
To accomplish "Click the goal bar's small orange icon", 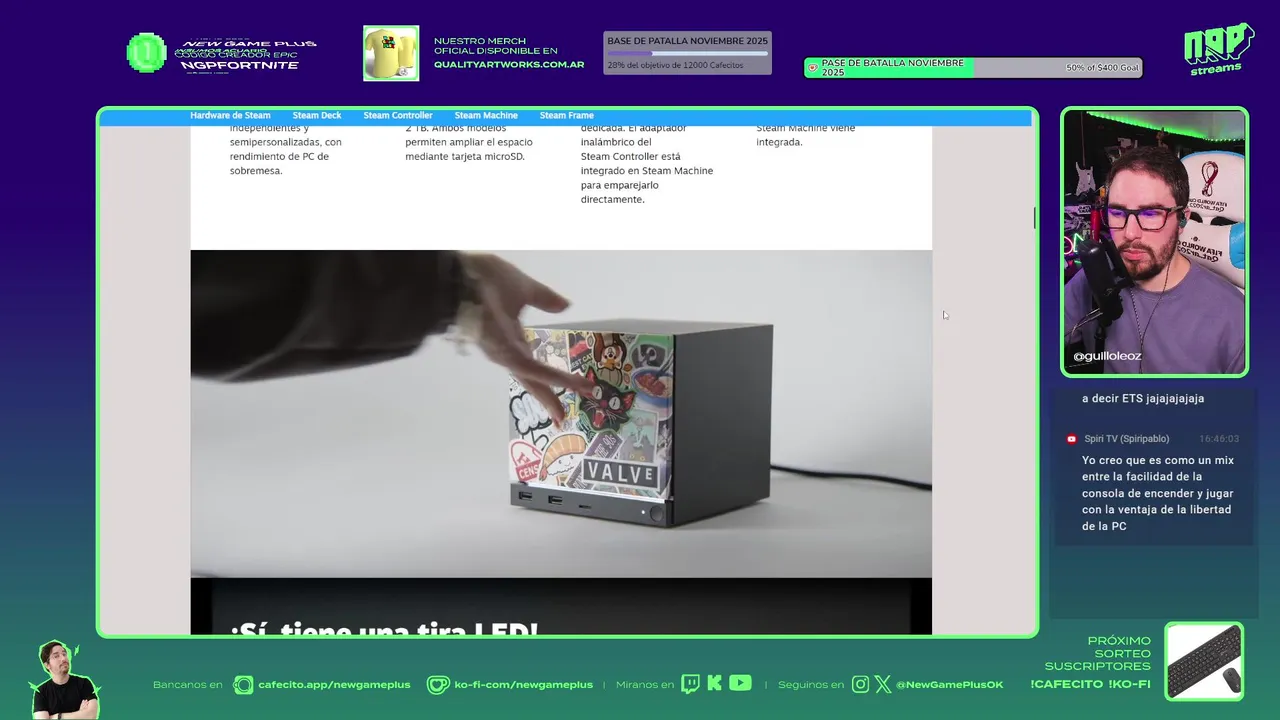I will (x=813, y=69).
